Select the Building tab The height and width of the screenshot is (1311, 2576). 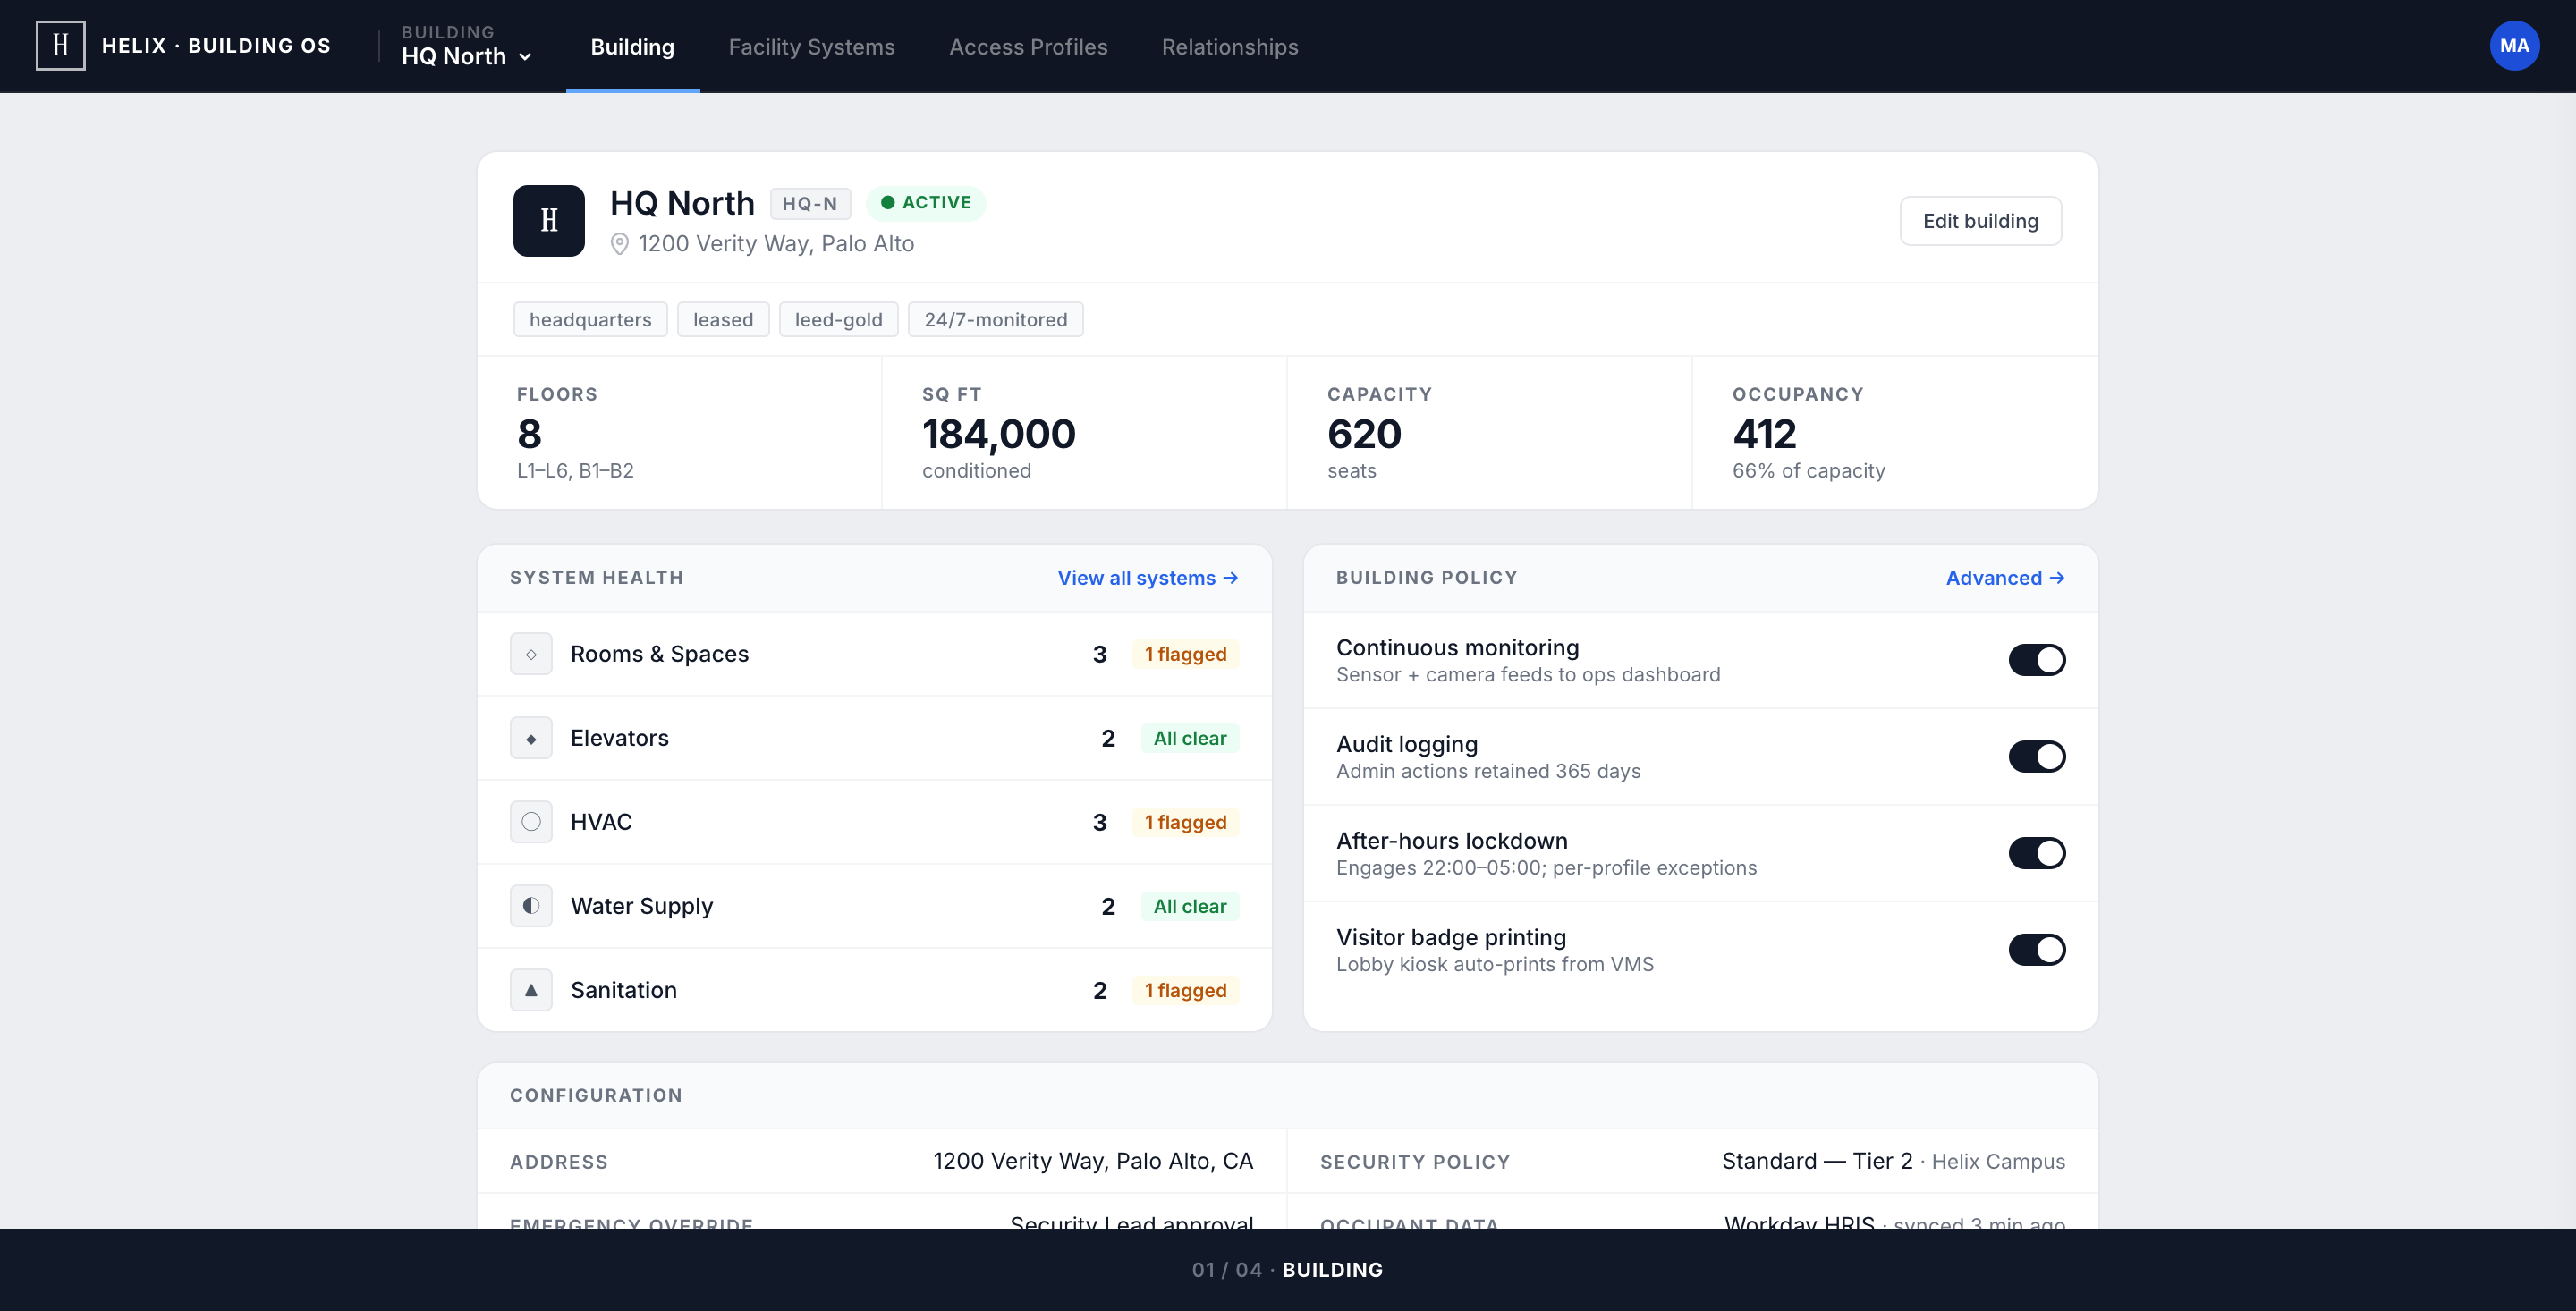632,47
